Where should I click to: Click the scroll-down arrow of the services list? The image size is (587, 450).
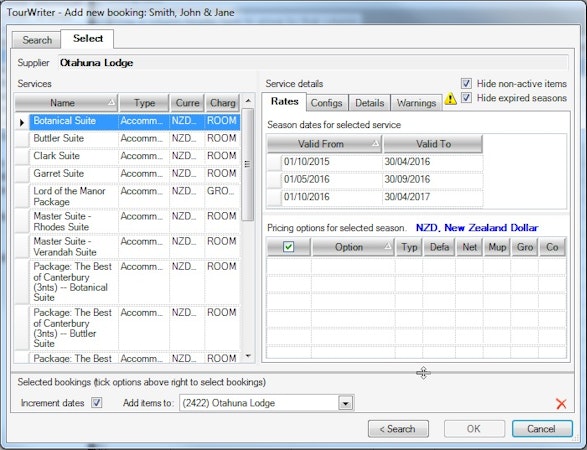point(248,356)
